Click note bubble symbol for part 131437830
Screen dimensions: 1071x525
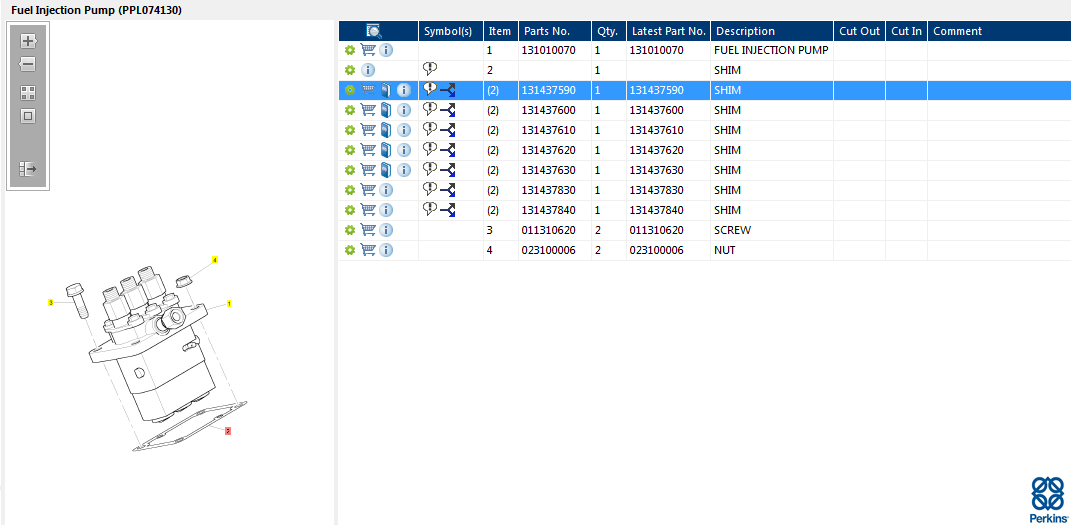tap(430, 189)
